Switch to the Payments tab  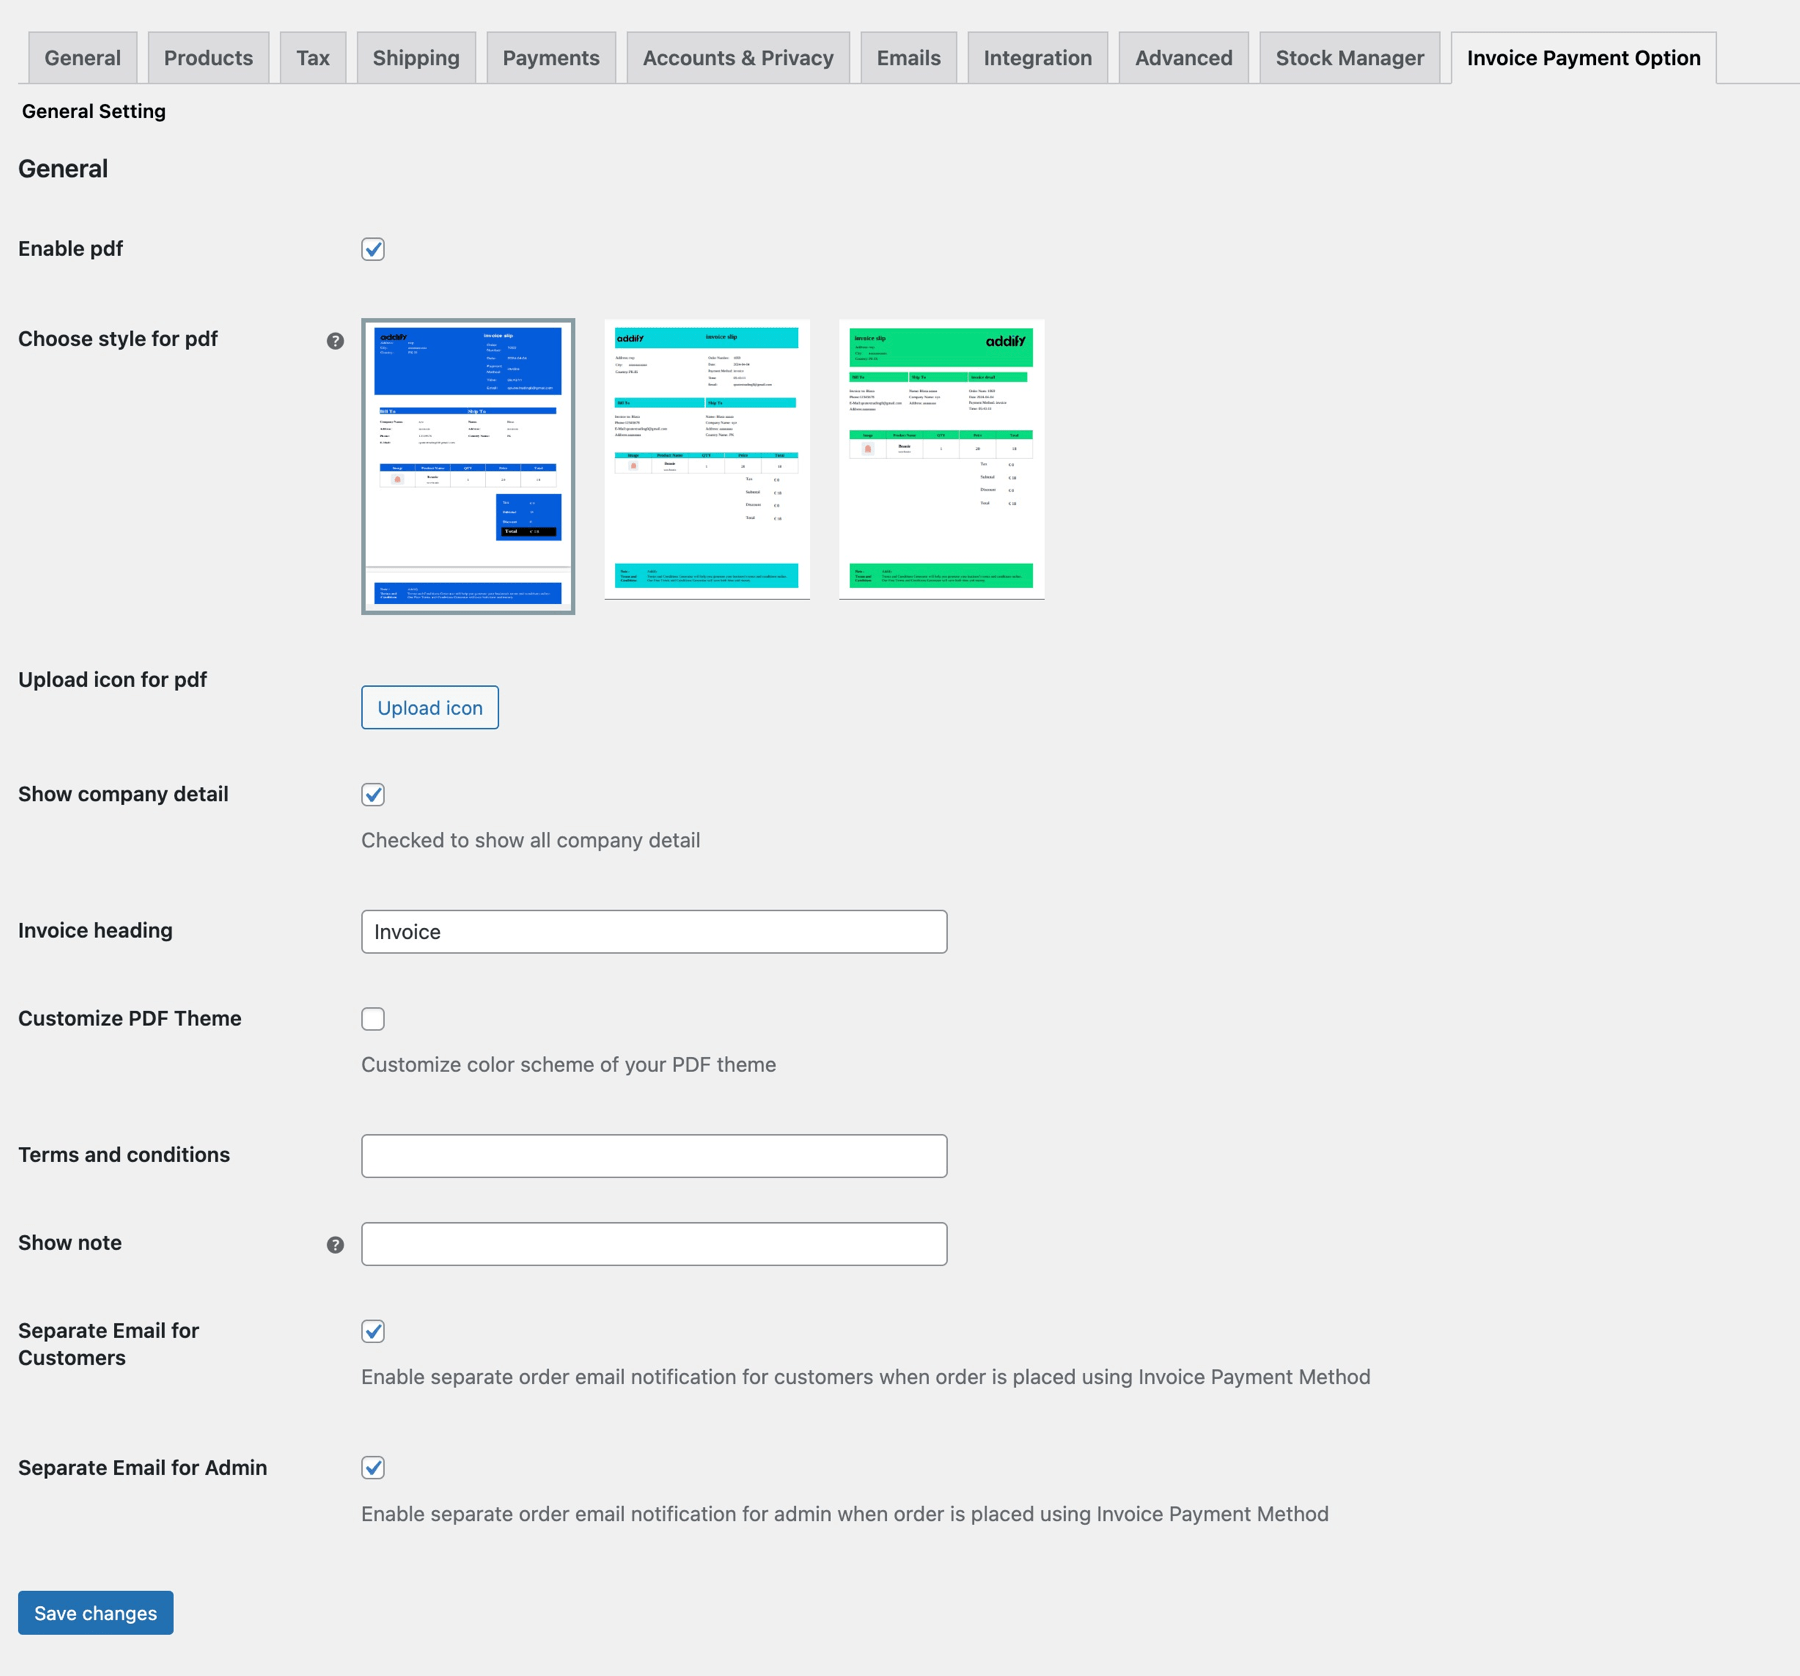551,57
